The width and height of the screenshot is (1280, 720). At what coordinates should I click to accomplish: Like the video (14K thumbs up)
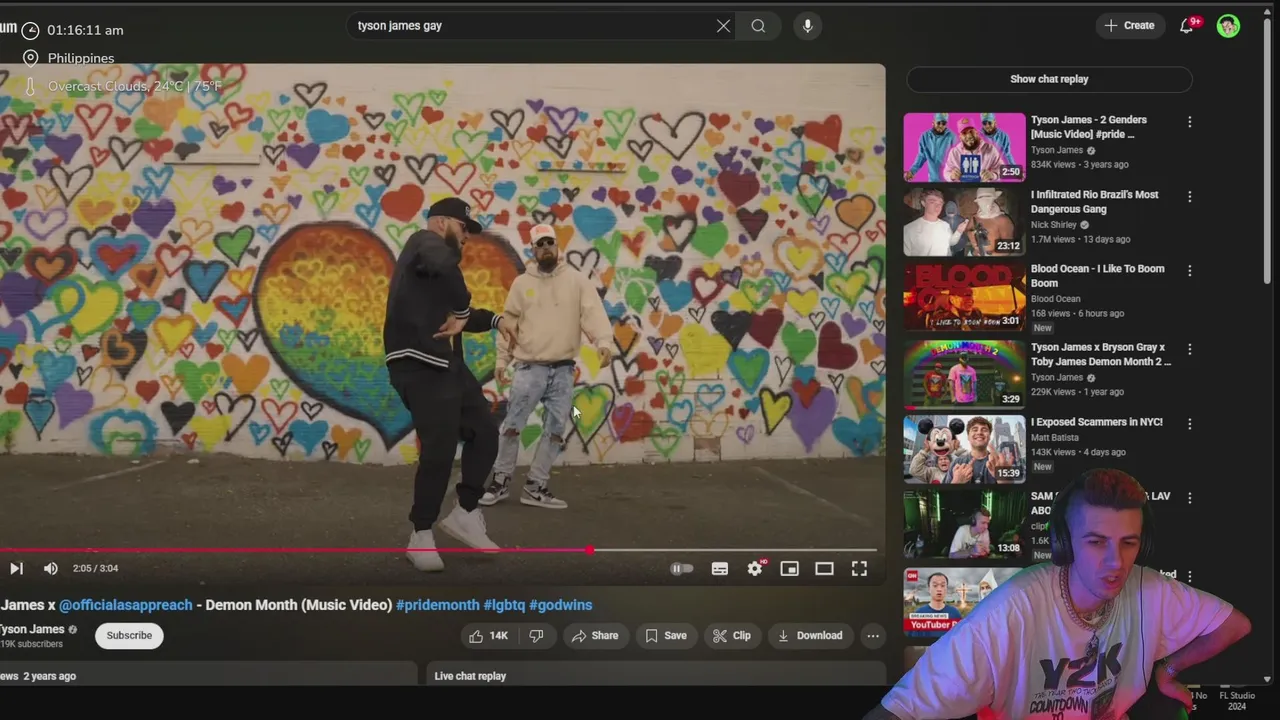tap(489, 636)
